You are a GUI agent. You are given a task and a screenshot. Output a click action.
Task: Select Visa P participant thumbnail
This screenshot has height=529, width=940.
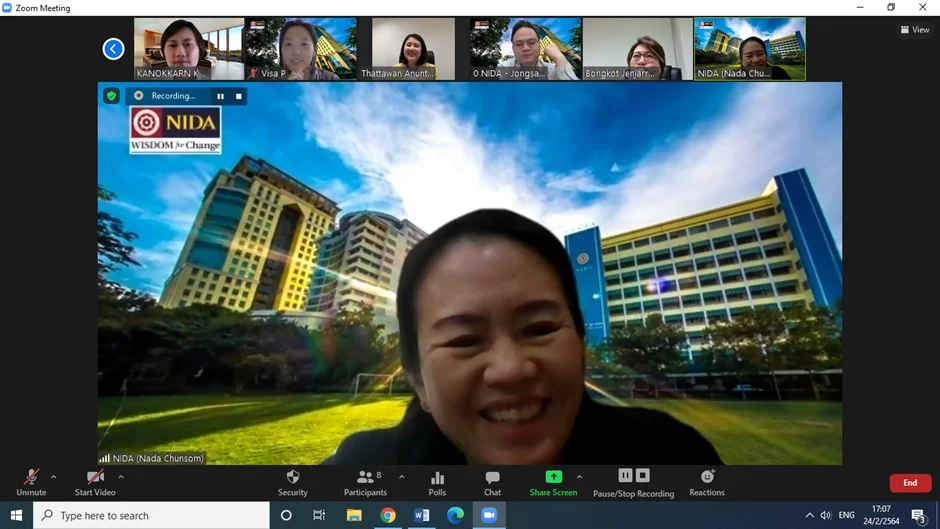pos(301,49)
